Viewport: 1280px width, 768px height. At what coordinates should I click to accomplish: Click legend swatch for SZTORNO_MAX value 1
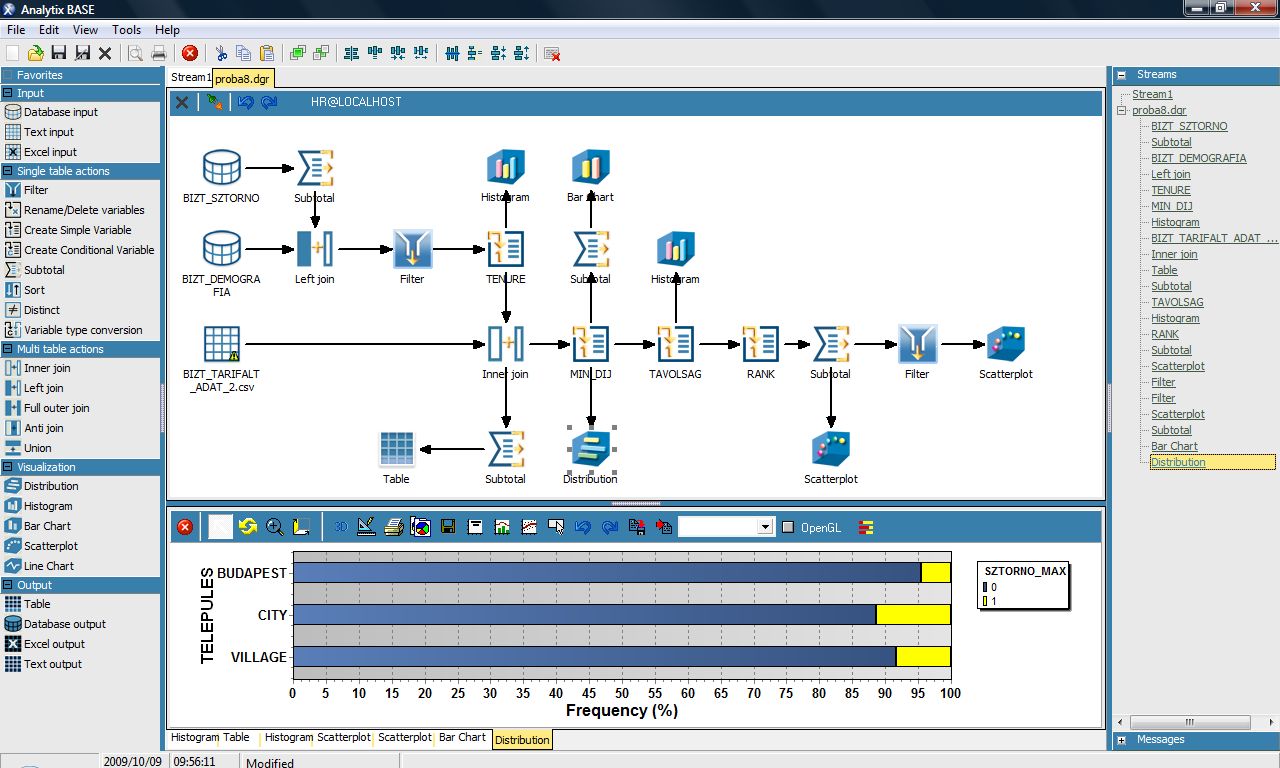coord(984,601)
